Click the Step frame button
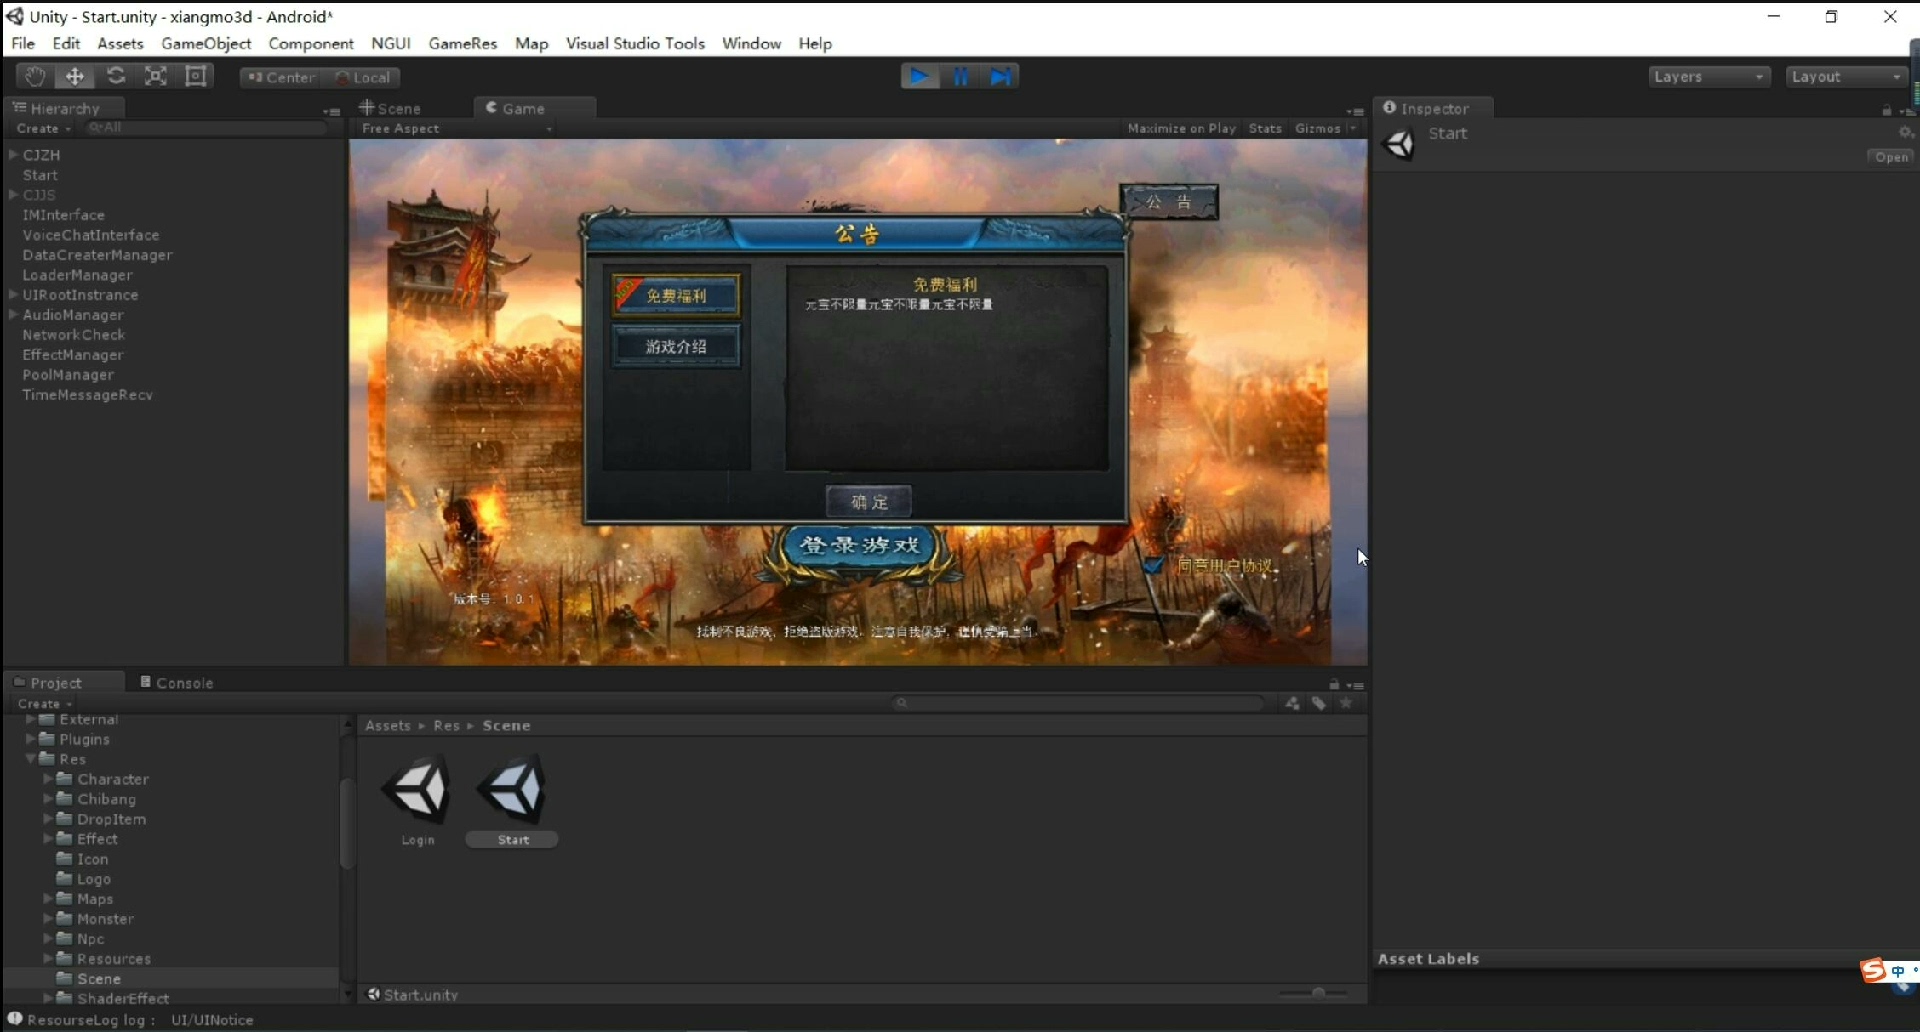The height and width of the screenshot is (1032, 1920). tap(1000, 77)
